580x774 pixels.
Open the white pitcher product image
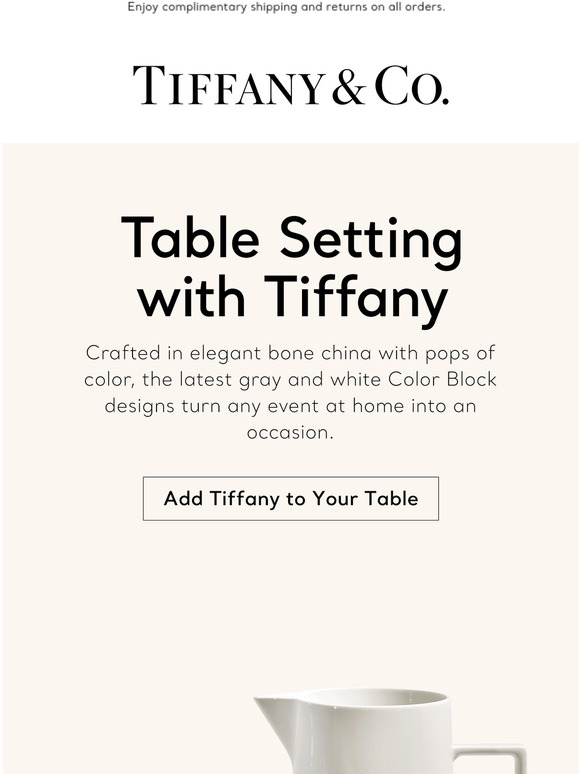click(x=390, y=732)
